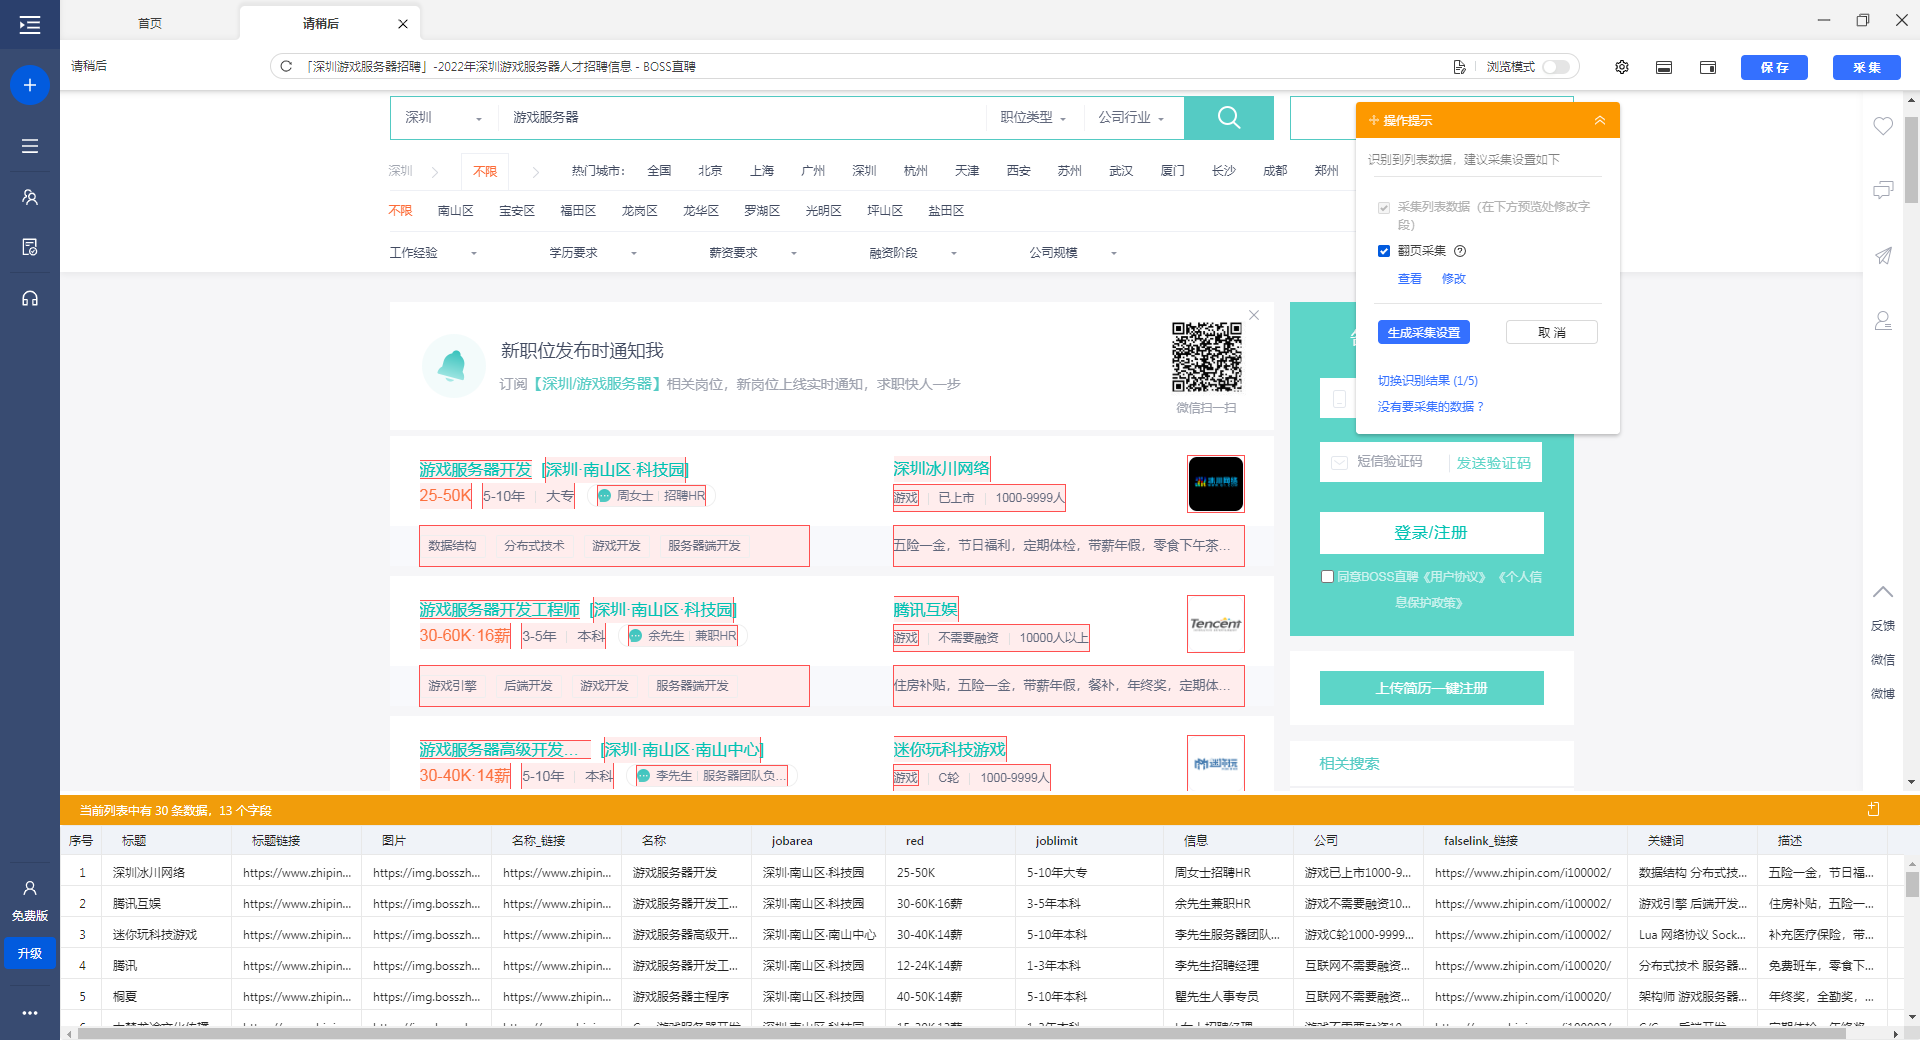This screenshot has height=1040, width=1920.
Task: Toggle browse mode switch
Action: (1556, 67)
